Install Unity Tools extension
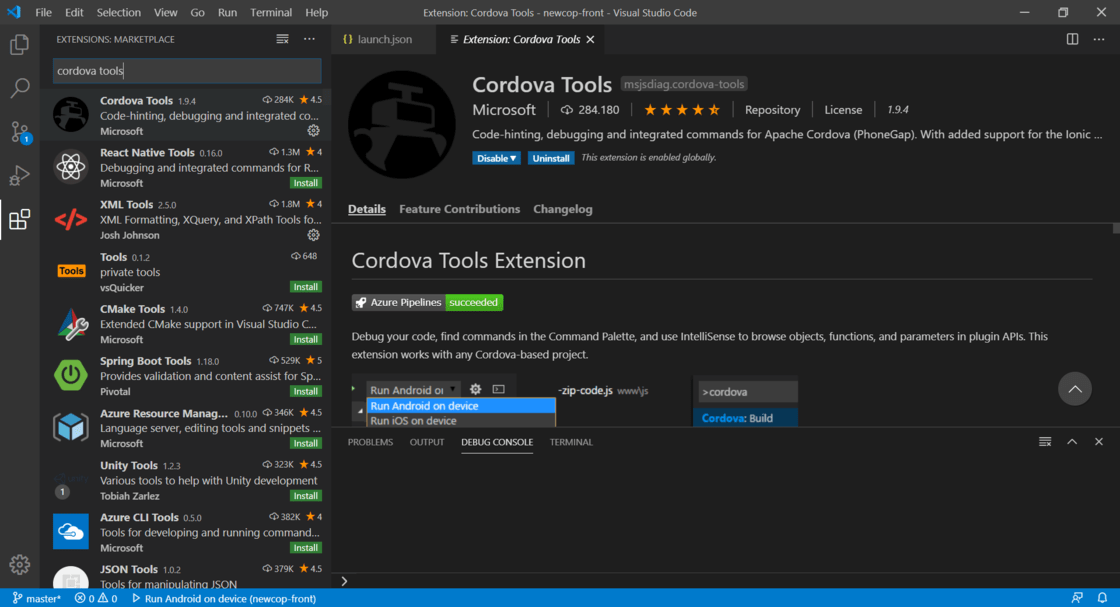This screenshot has width=1120, height=607. tap(306, 496)
